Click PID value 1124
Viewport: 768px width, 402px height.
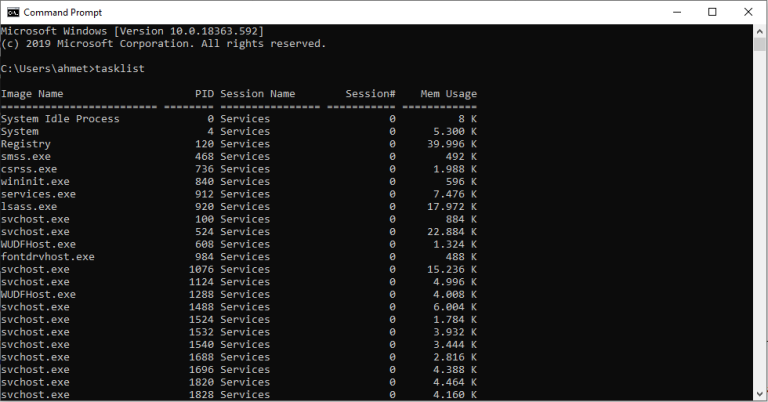coord(201,282)
